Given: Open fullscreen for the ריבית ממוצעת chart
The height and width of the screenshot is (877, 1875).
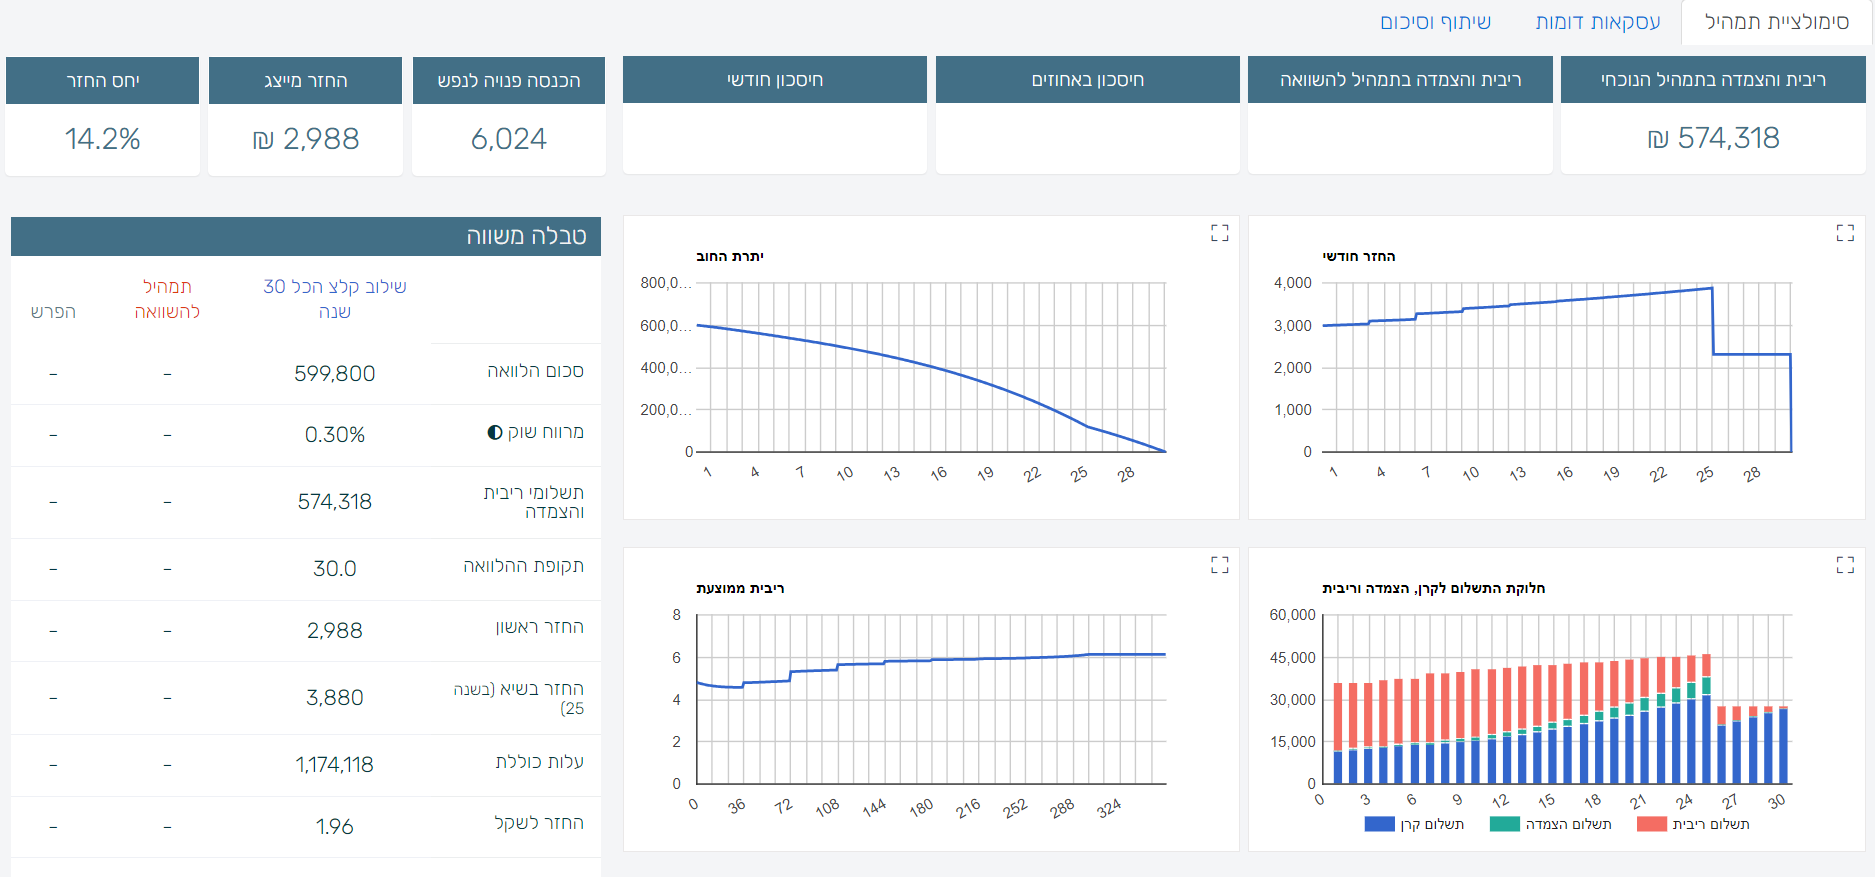Looking at the screenshot, I should pos(1219,565).
